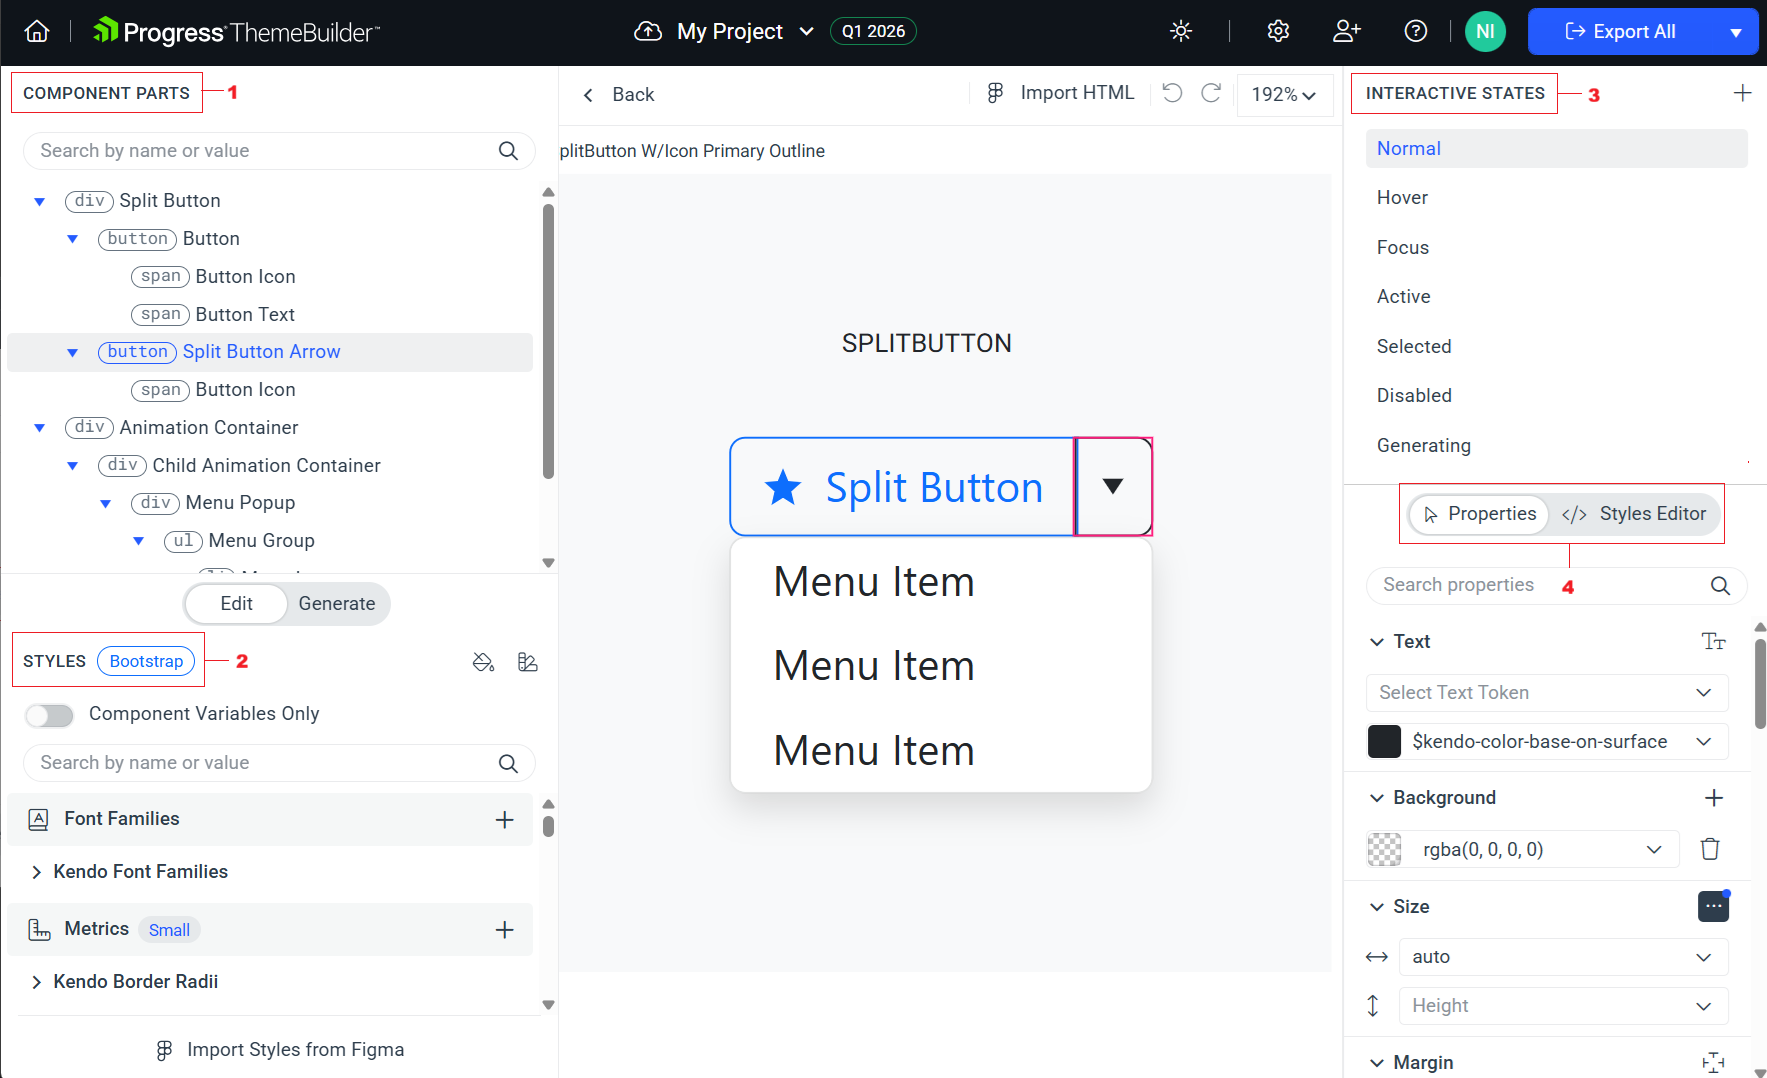Enable the Component Variables Only toggle
The height and width of the screenshot is (1078, 1767).
49,715
